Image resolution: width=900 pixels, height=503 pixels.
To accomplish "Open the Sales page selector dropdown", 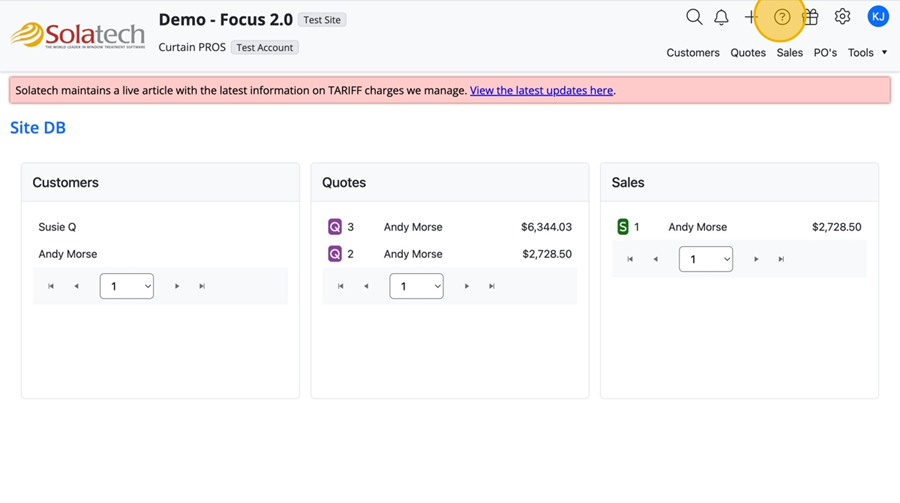I will (706, 259).
